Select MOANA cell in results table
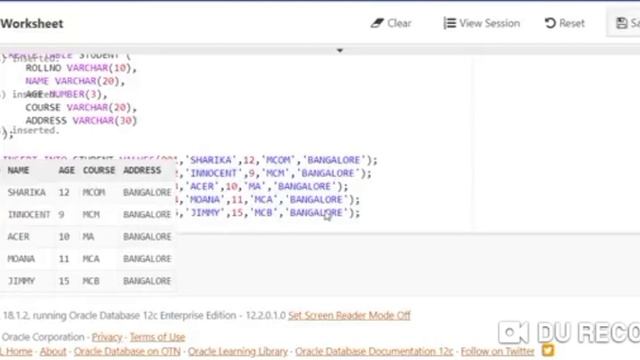640x360 pixels. tap(21, 259)
